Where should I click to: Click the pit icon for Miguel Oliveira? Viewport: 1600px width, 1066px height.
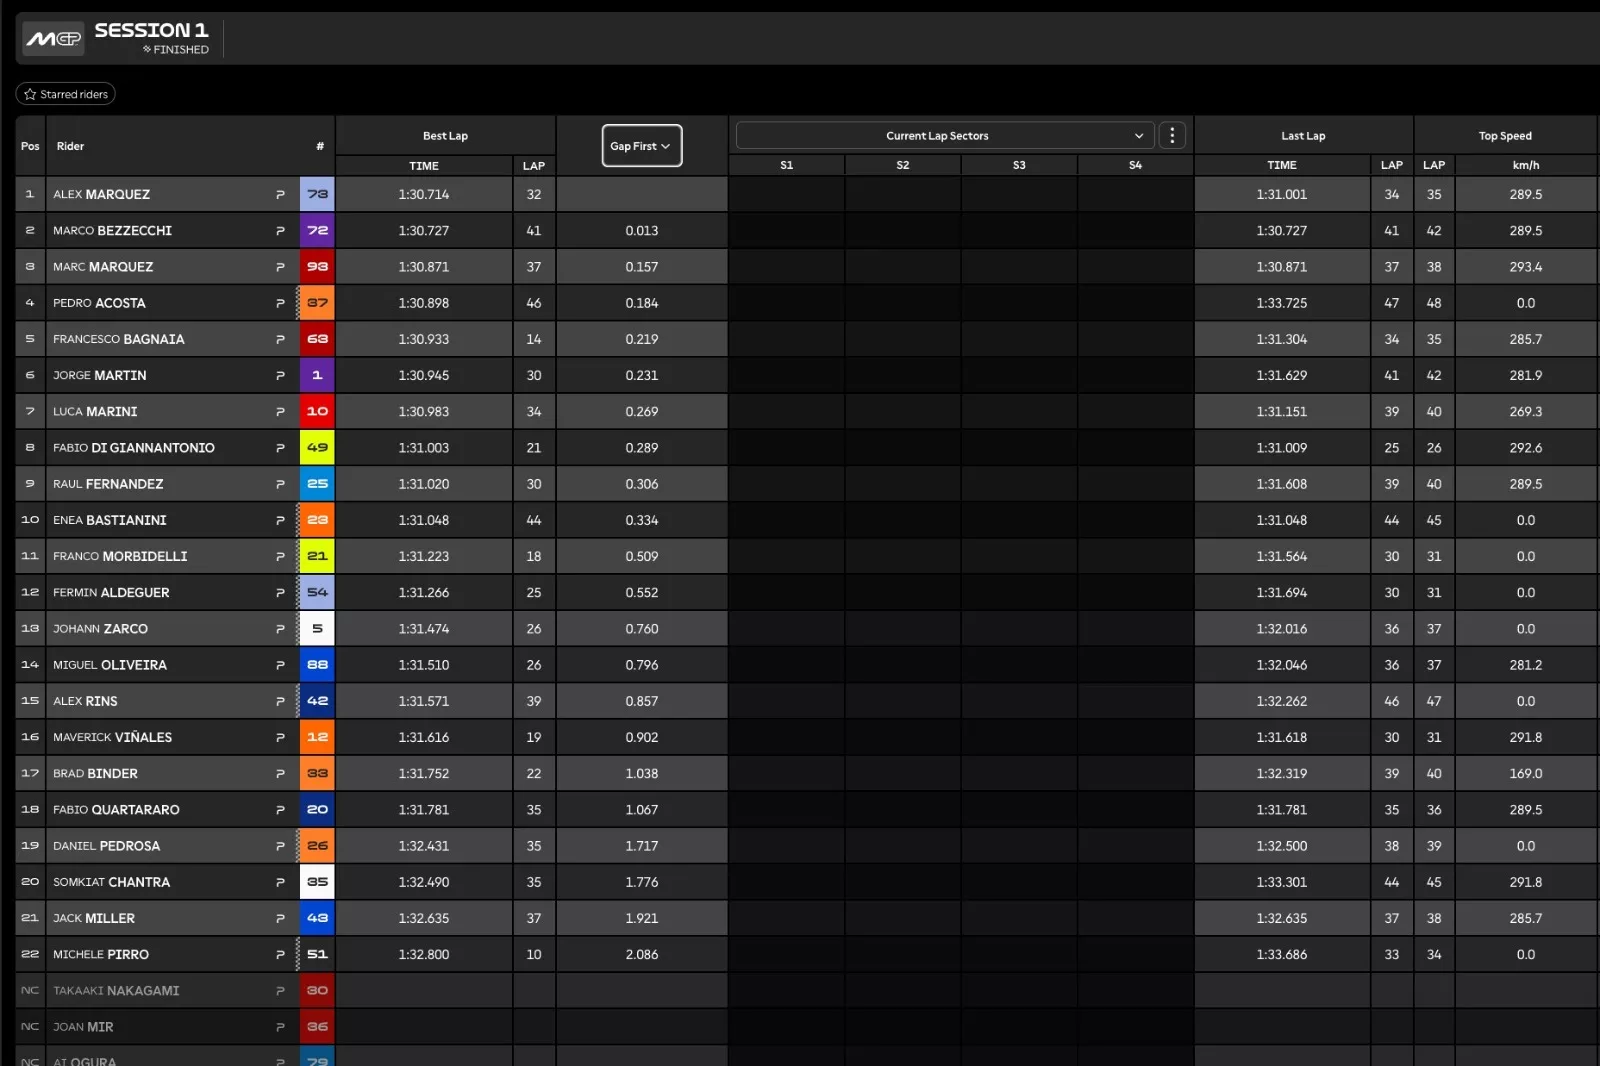click(280, 665)
